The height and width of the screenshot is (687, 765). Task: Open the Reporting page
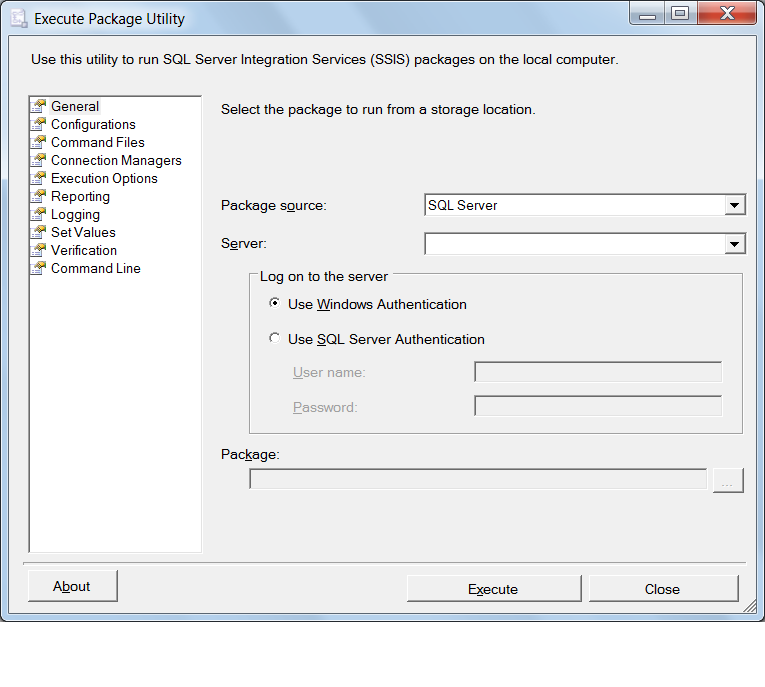click(x=81, y=197)
